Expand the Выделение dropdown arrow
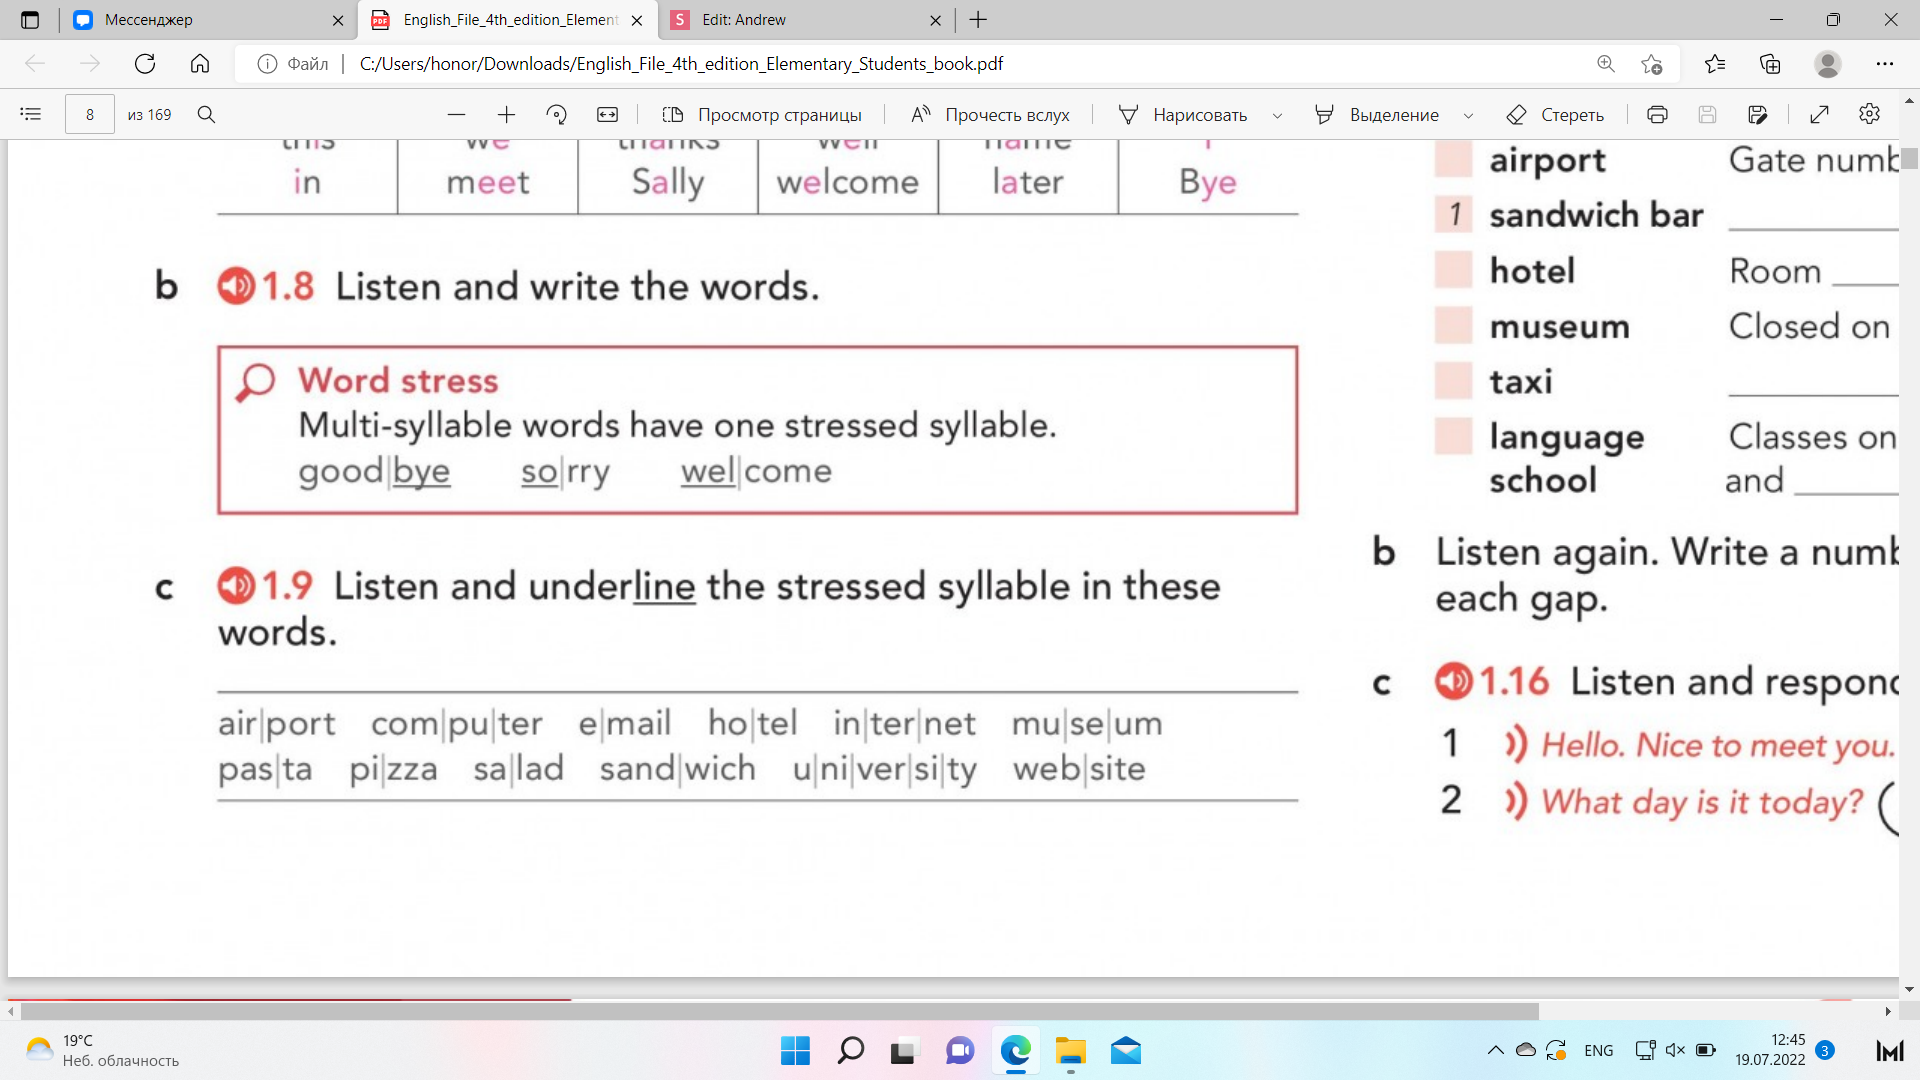The height and width of the screenshot is (1080, 1920). [x=1468, y=115]
